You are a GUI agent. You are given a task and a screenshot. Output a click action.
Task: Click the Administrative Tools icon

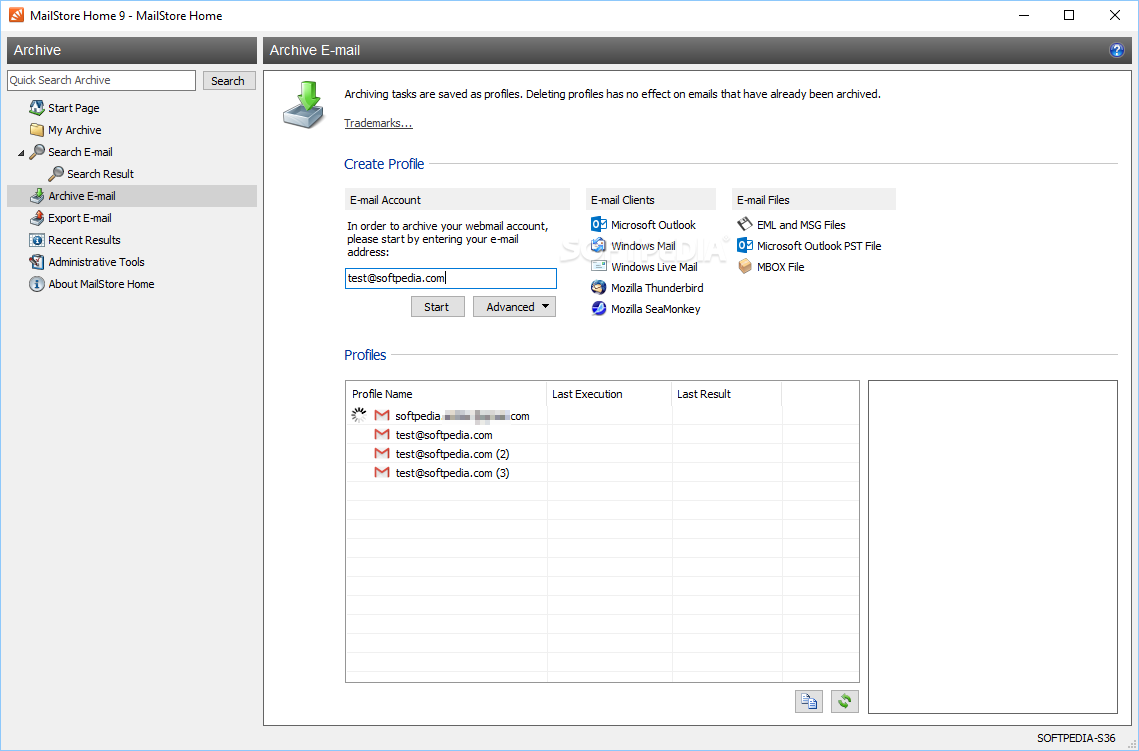[x=36, y=261]
